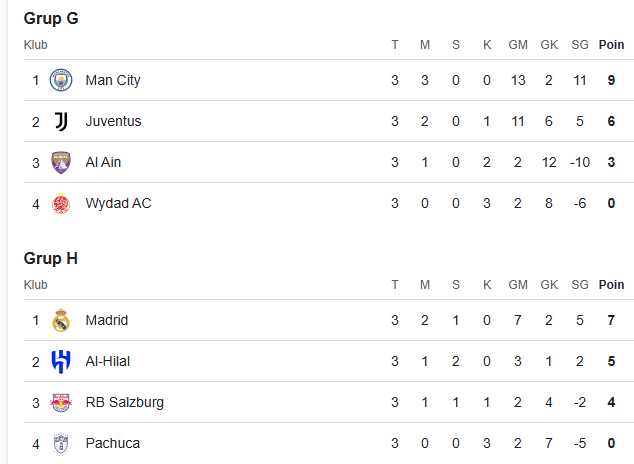Click the Real Madrid crest icon

click(61, 320)
